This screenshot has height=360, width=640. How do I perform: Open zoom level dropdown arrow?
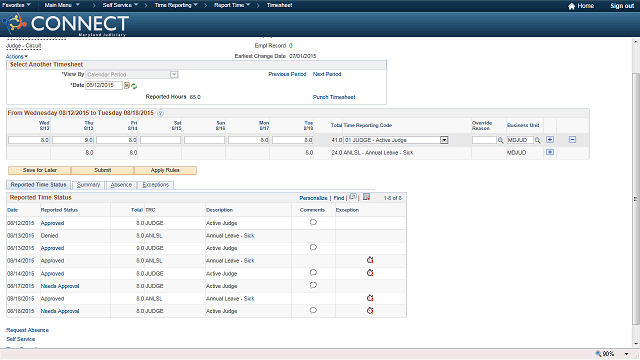[x=627, y=354]
